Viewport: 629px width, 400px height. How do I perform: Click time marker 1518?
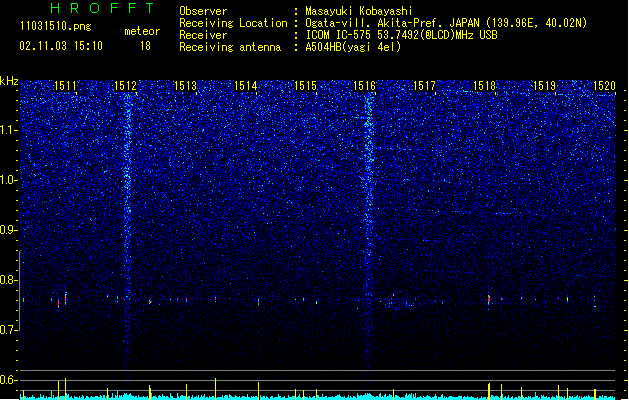coord(485,86)
